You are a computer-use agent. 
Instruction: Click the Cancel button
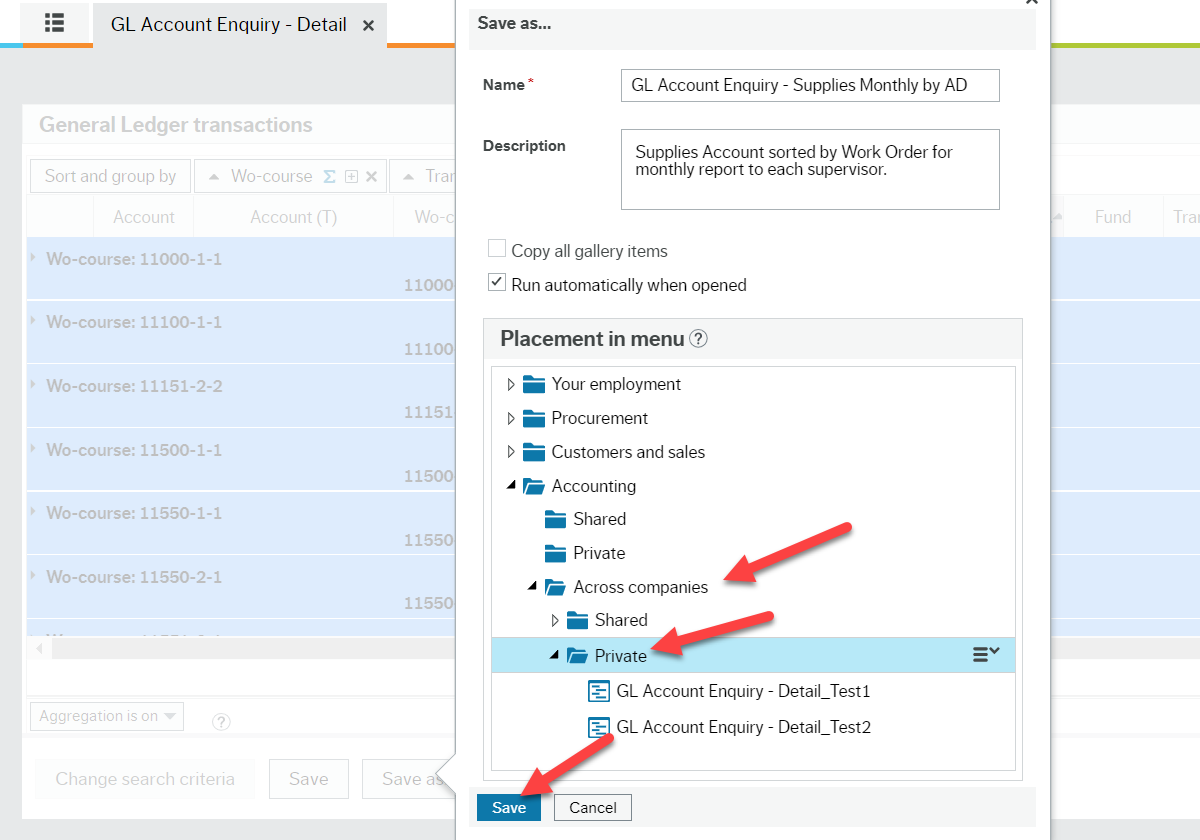[x=592, y=807]
